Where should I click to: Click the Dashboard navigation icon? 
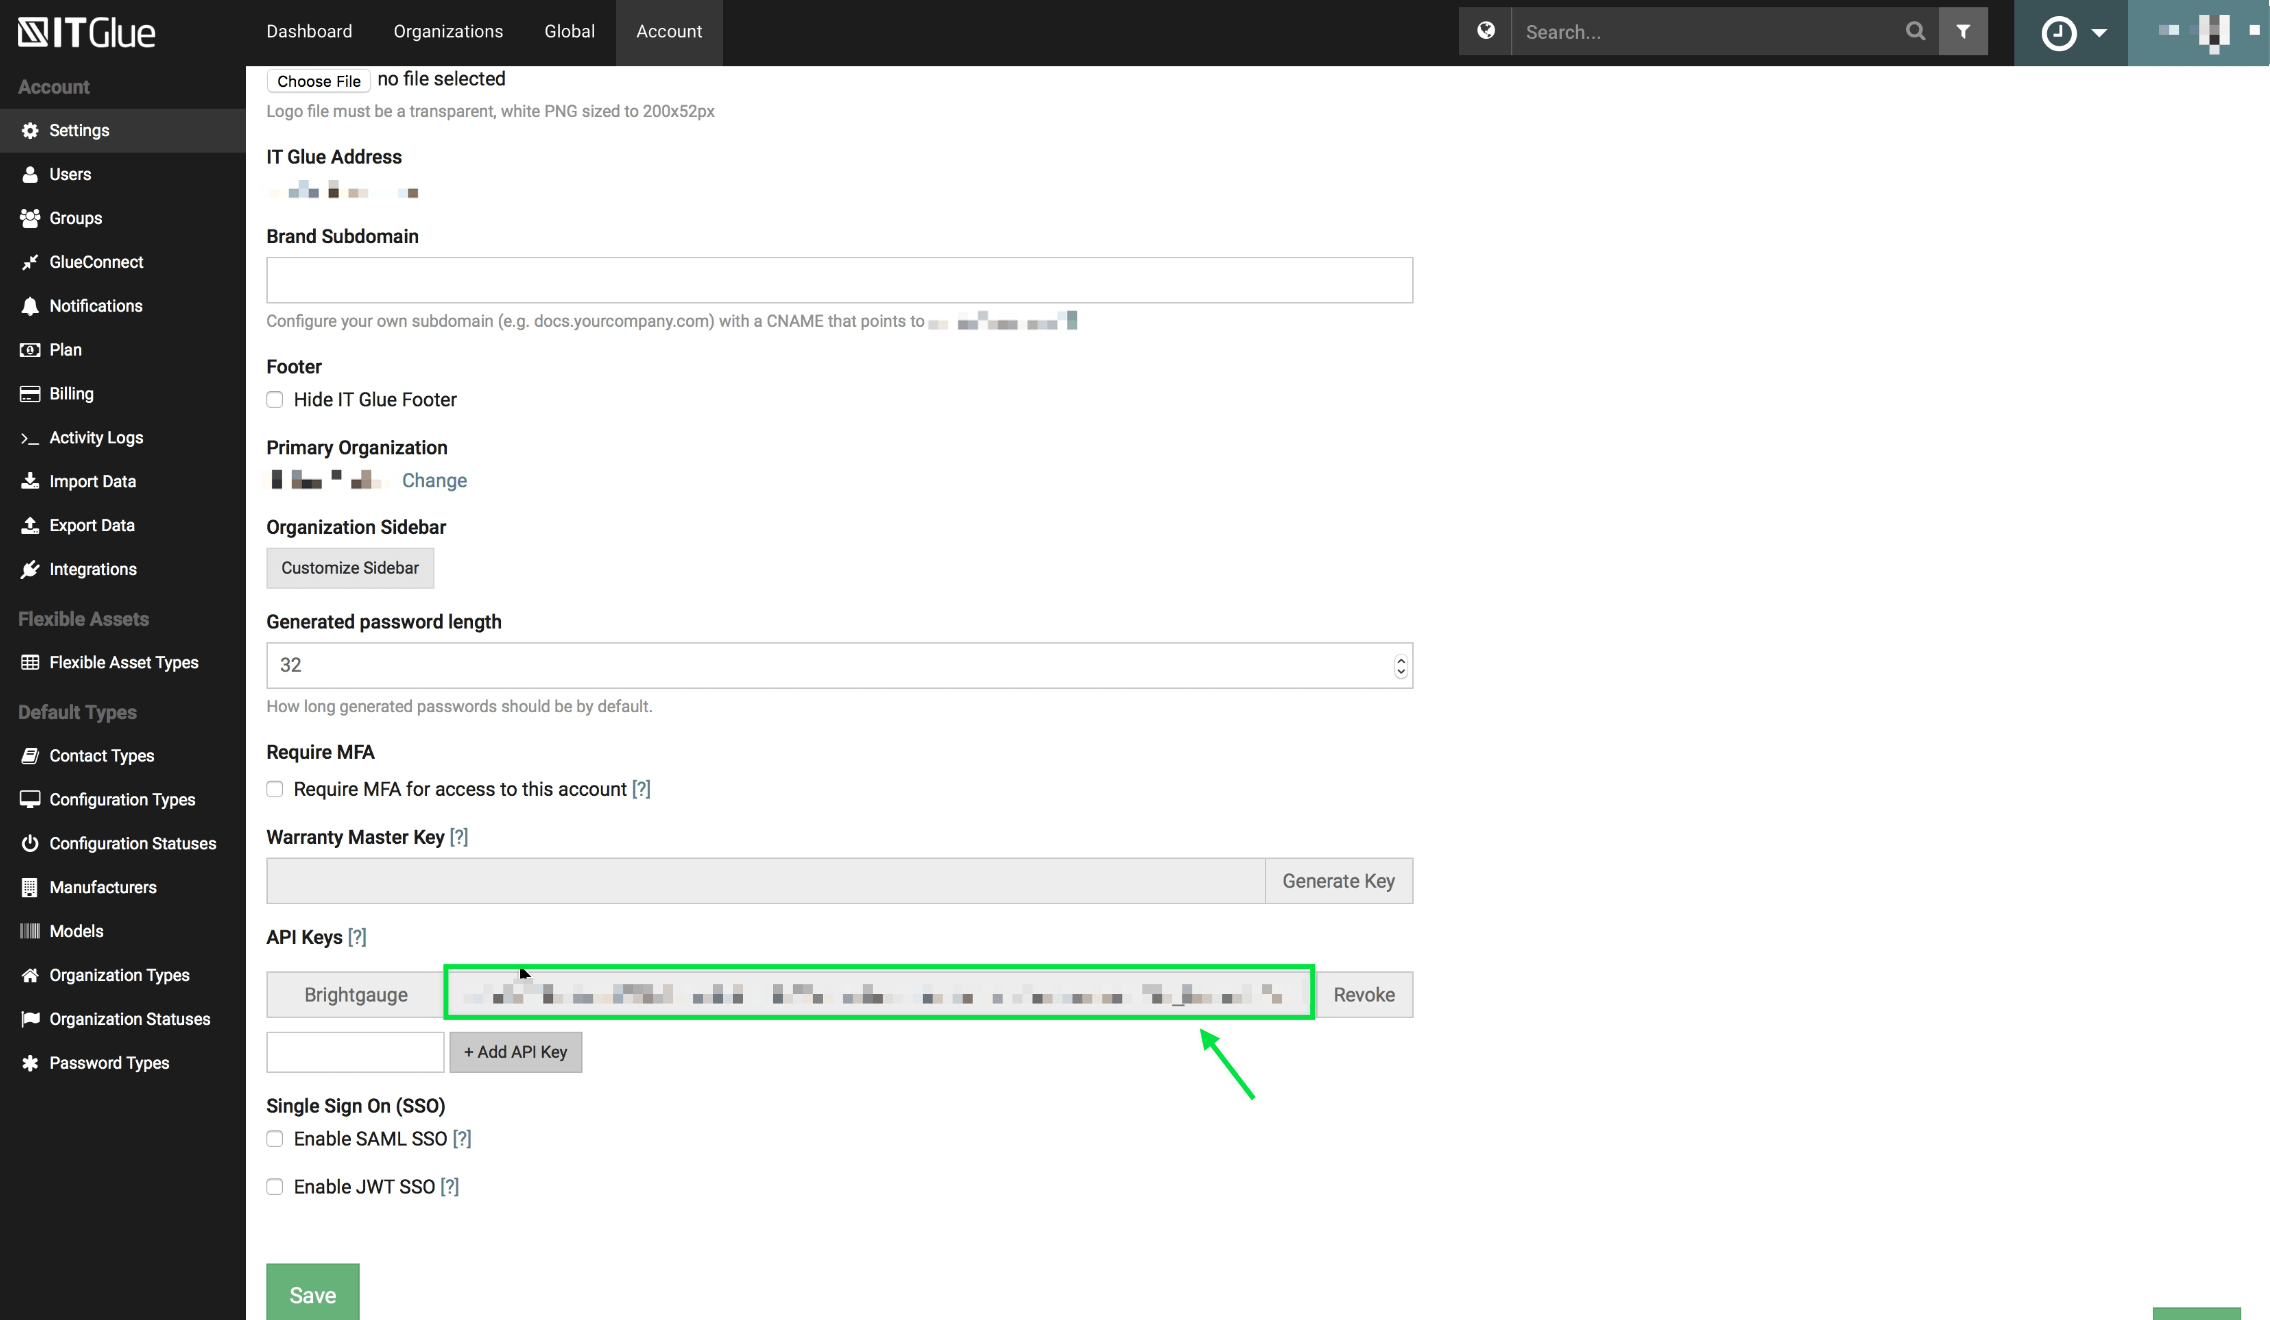(x=309, y=31)
